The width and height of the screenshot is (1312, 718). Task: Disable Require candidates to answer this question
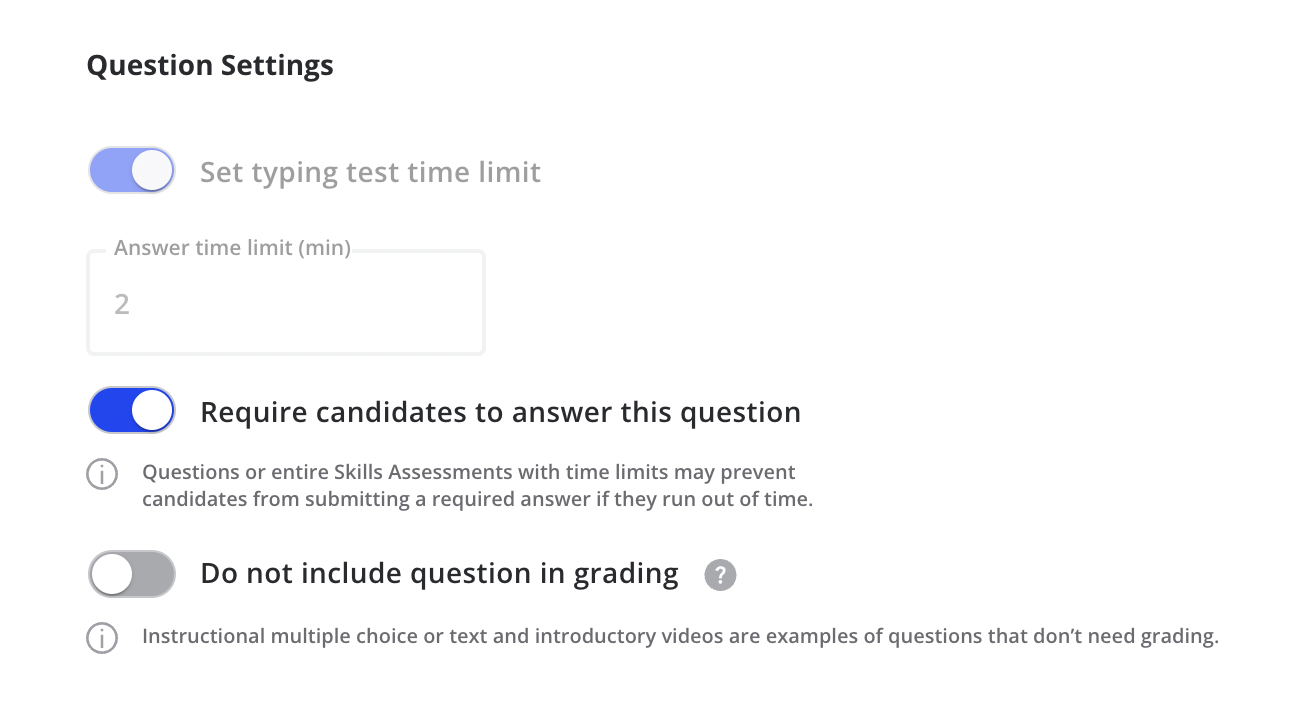132,411
